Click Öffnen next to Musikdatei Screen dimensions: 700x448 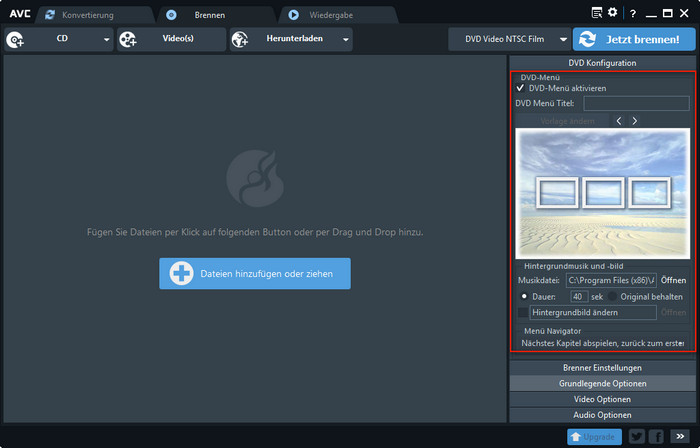pyautogui.click(x=673, y=281)
